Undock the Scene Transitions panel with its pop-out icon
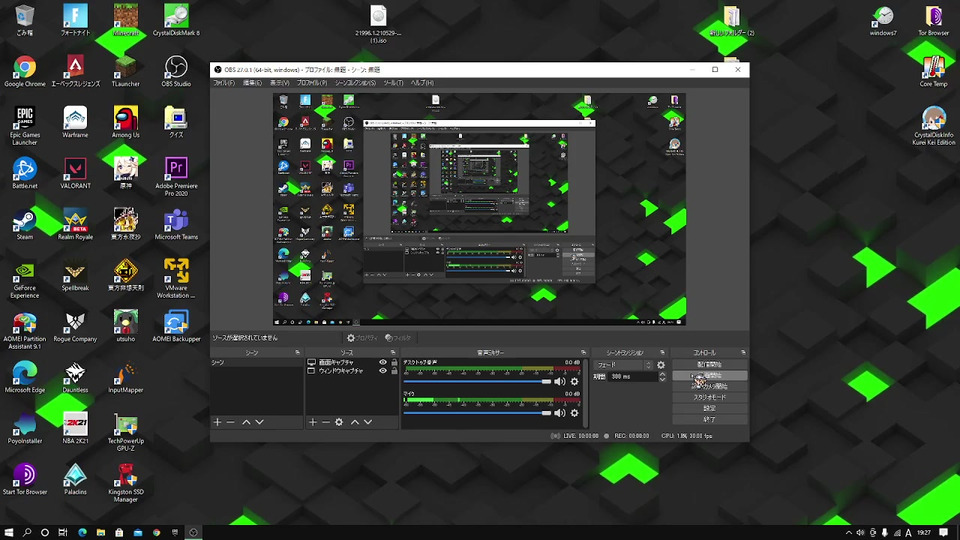The height and width of the screenshot is (540, 960). click(662, 353)
